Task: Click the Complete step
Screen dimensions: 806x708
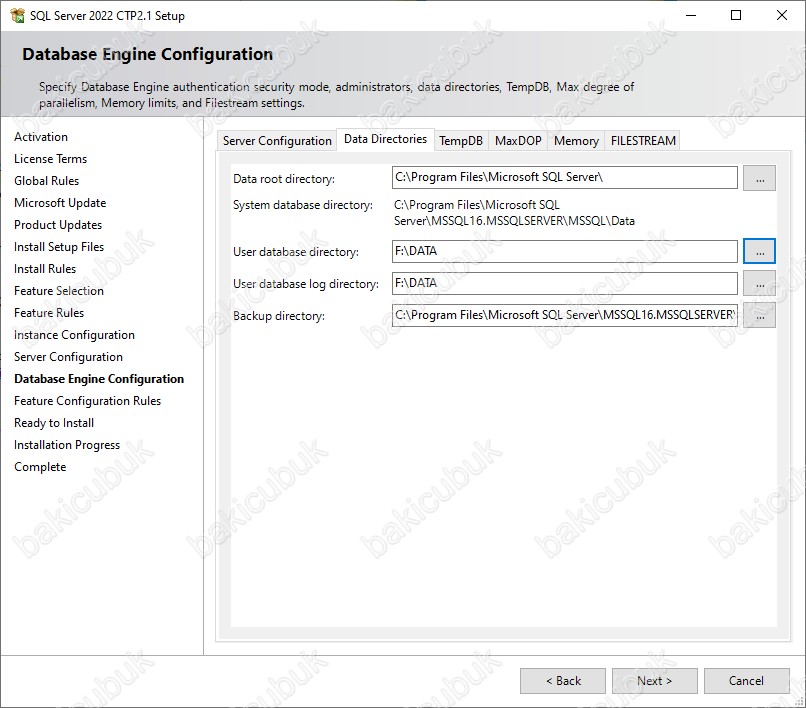Action: [x=40, y=467]
